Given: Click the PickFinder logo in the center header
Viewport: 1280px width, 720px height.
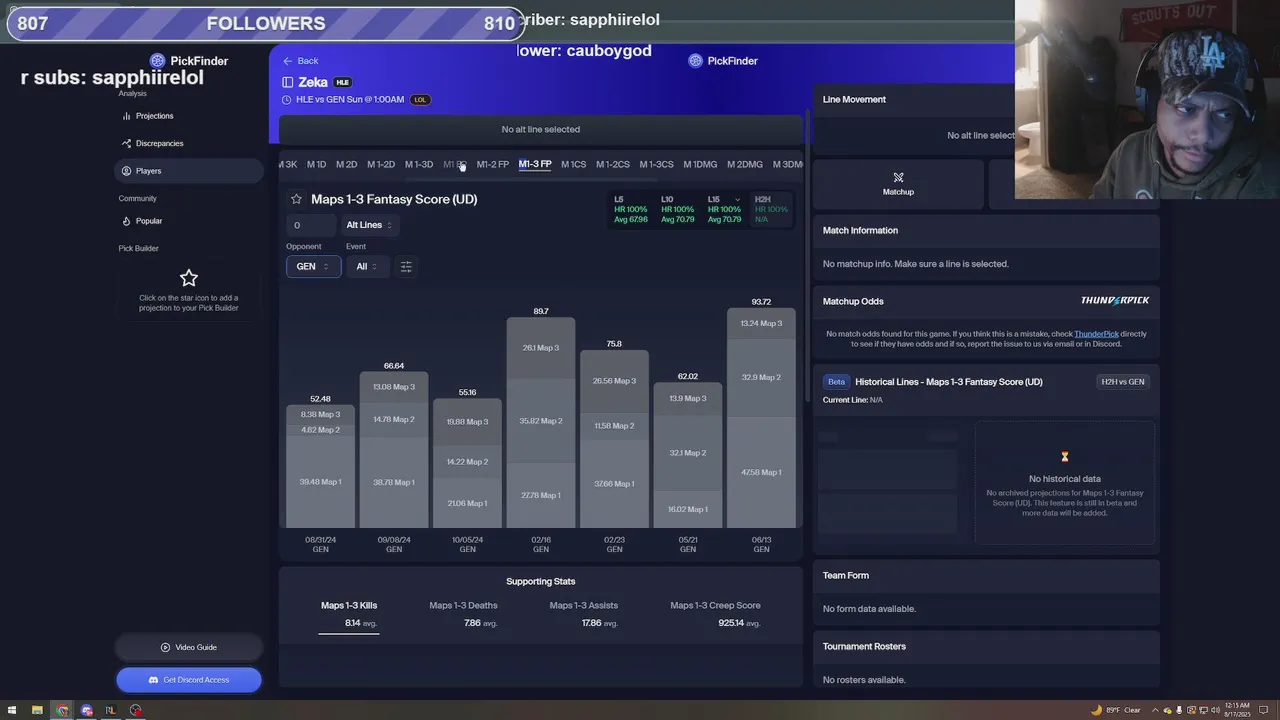Looking at the screenshot, I should pyautogui.click(x=723, y=61).
